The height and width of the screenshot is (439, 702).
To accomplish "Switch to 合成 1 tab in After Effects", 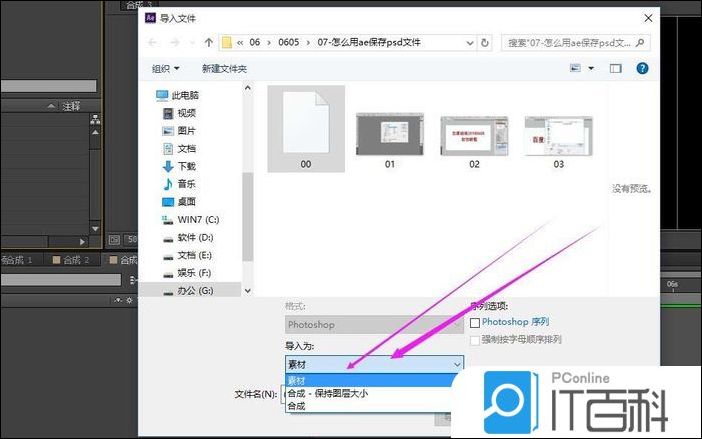I will click(x=17, y=260).
